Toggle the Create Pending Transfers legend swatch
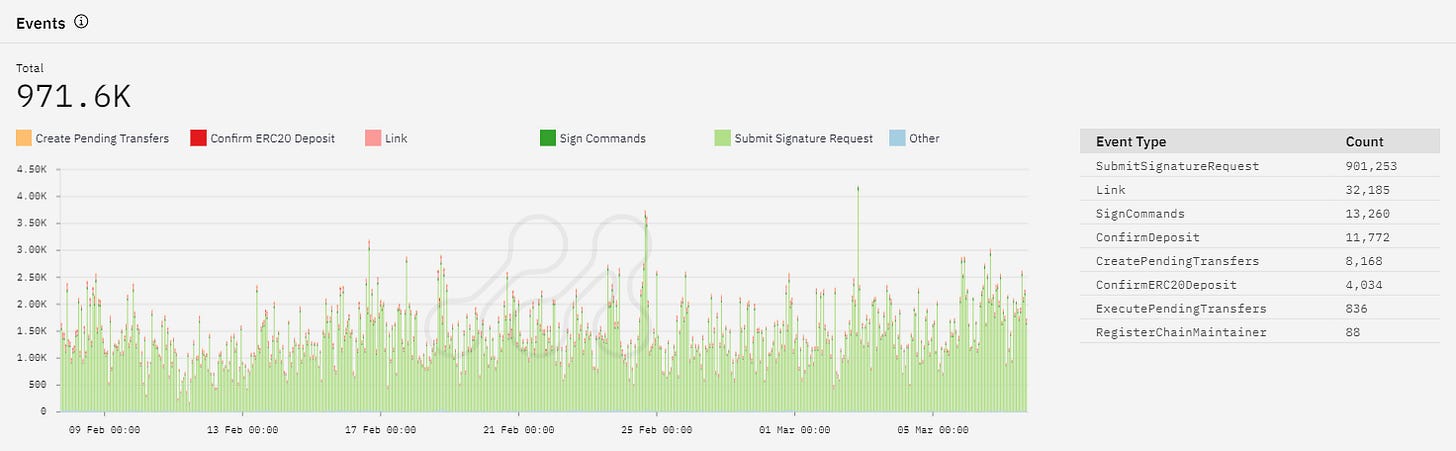Screen dimensions: 1456x451 (24, 138)
